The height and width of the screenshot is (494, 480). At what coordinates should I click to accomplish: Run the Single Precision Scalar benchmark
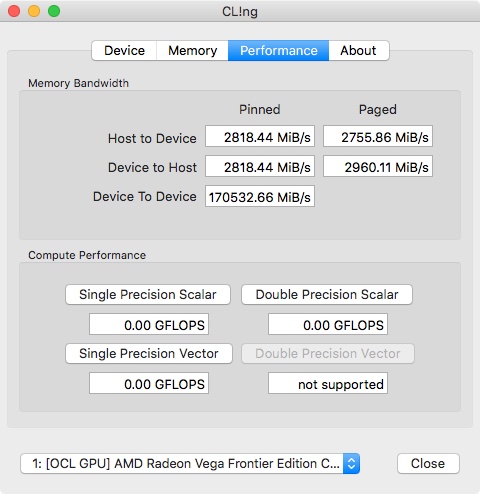[148, 294]
